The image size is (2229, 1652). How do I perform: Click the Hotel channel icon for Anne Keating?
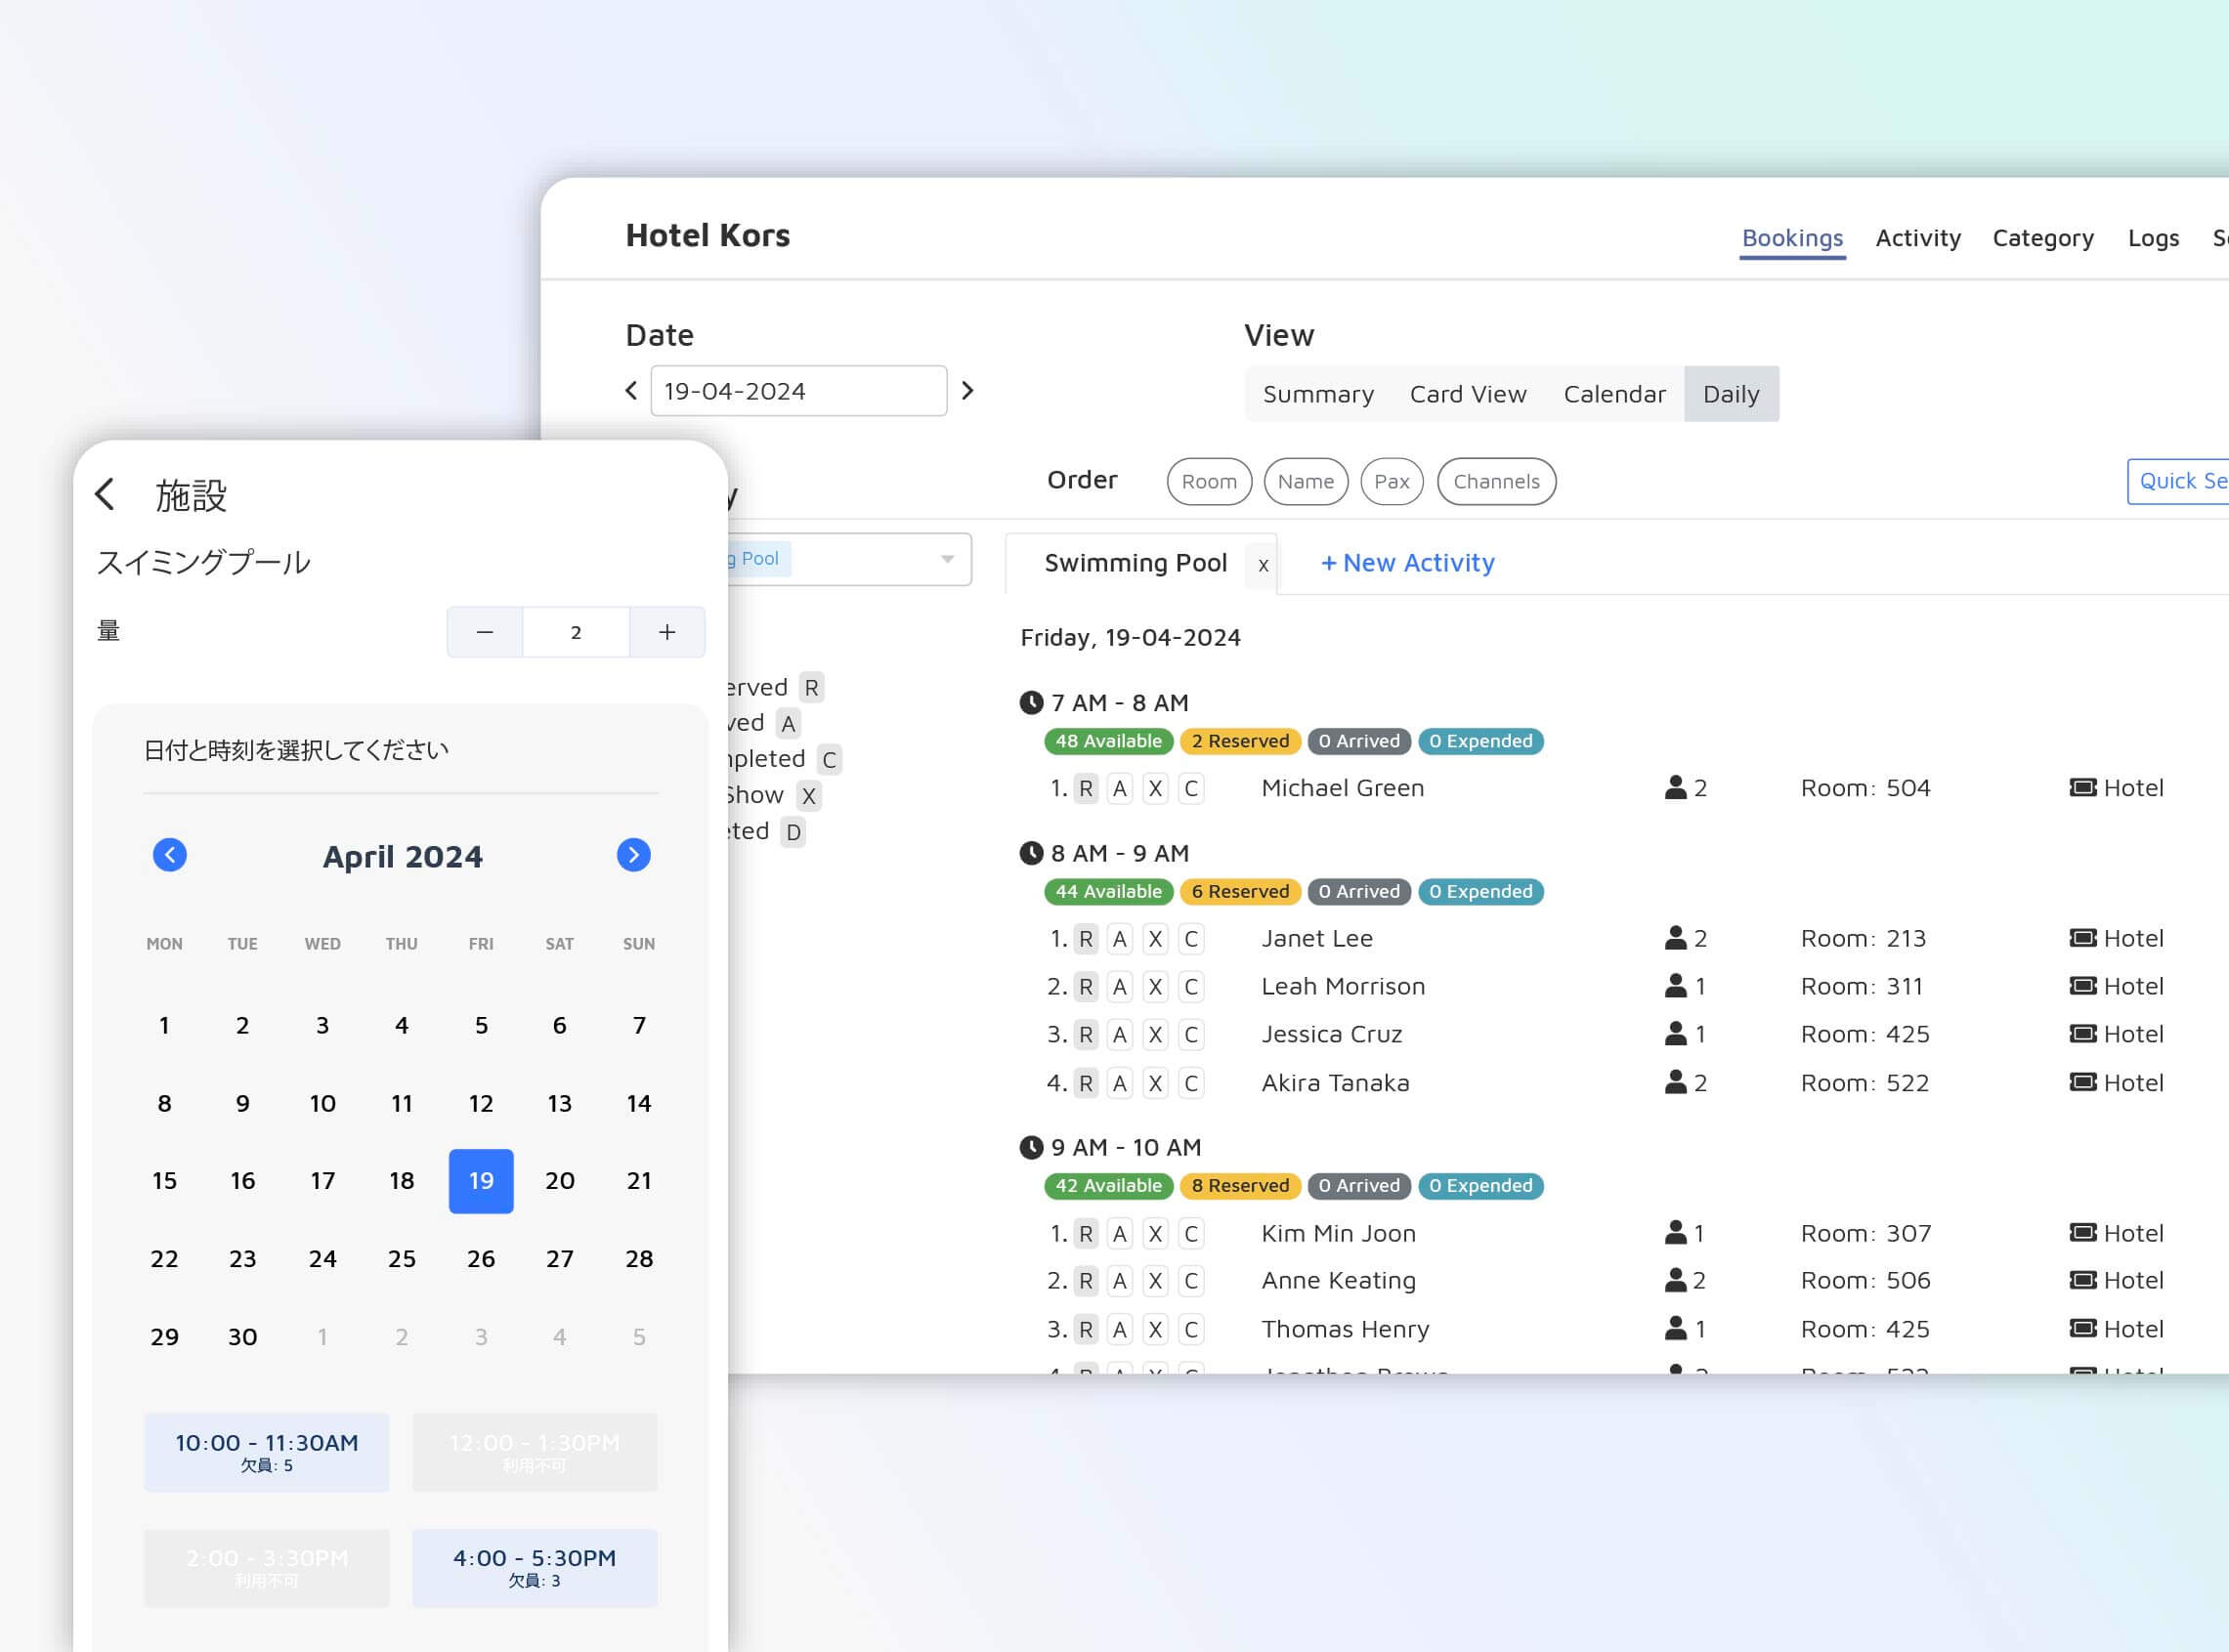(2083, 1279)
